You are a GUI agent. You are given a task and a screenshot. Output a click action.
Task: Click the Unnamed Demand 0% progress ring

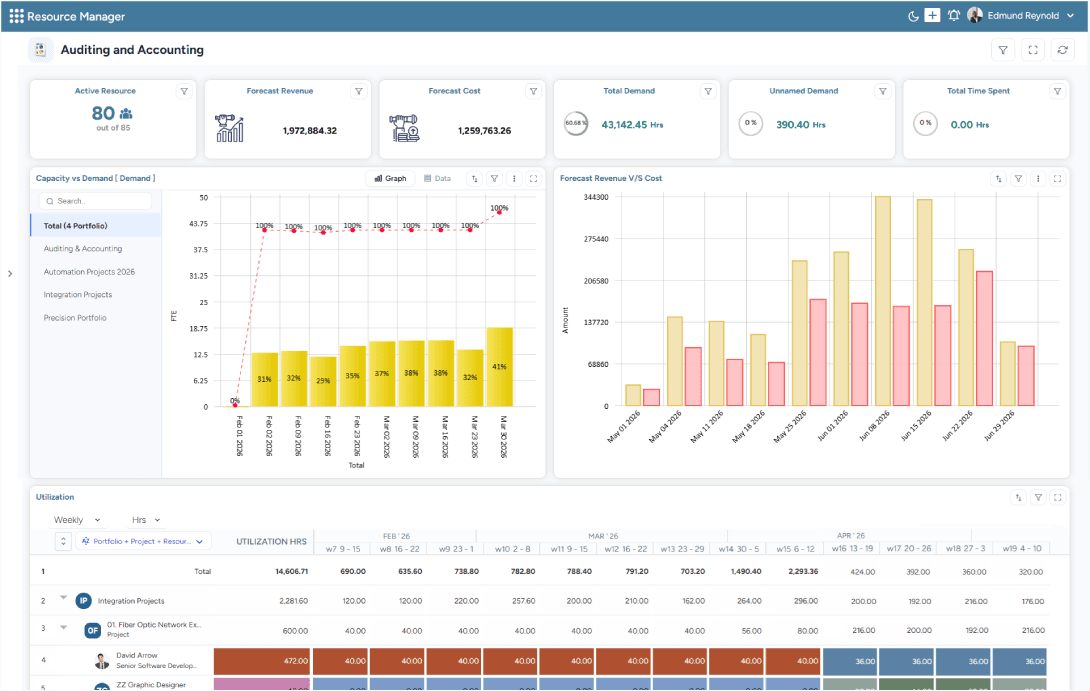click(751, 123)
